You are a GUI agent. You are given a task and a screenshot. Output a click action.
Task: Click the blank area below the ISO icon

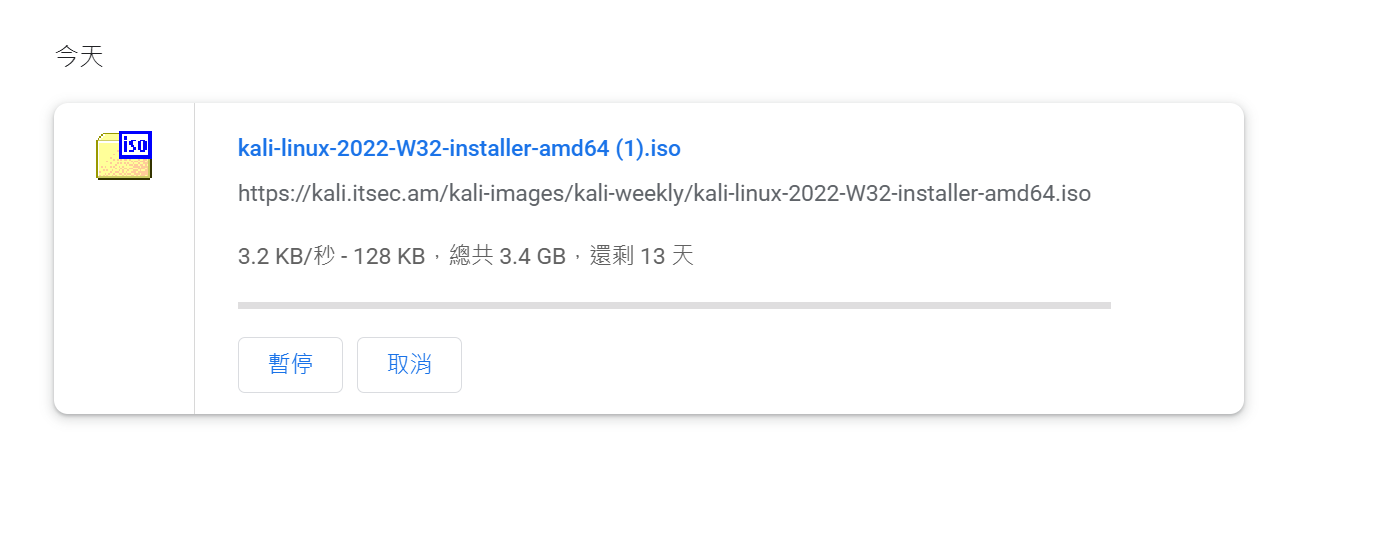tap(124, 300)
